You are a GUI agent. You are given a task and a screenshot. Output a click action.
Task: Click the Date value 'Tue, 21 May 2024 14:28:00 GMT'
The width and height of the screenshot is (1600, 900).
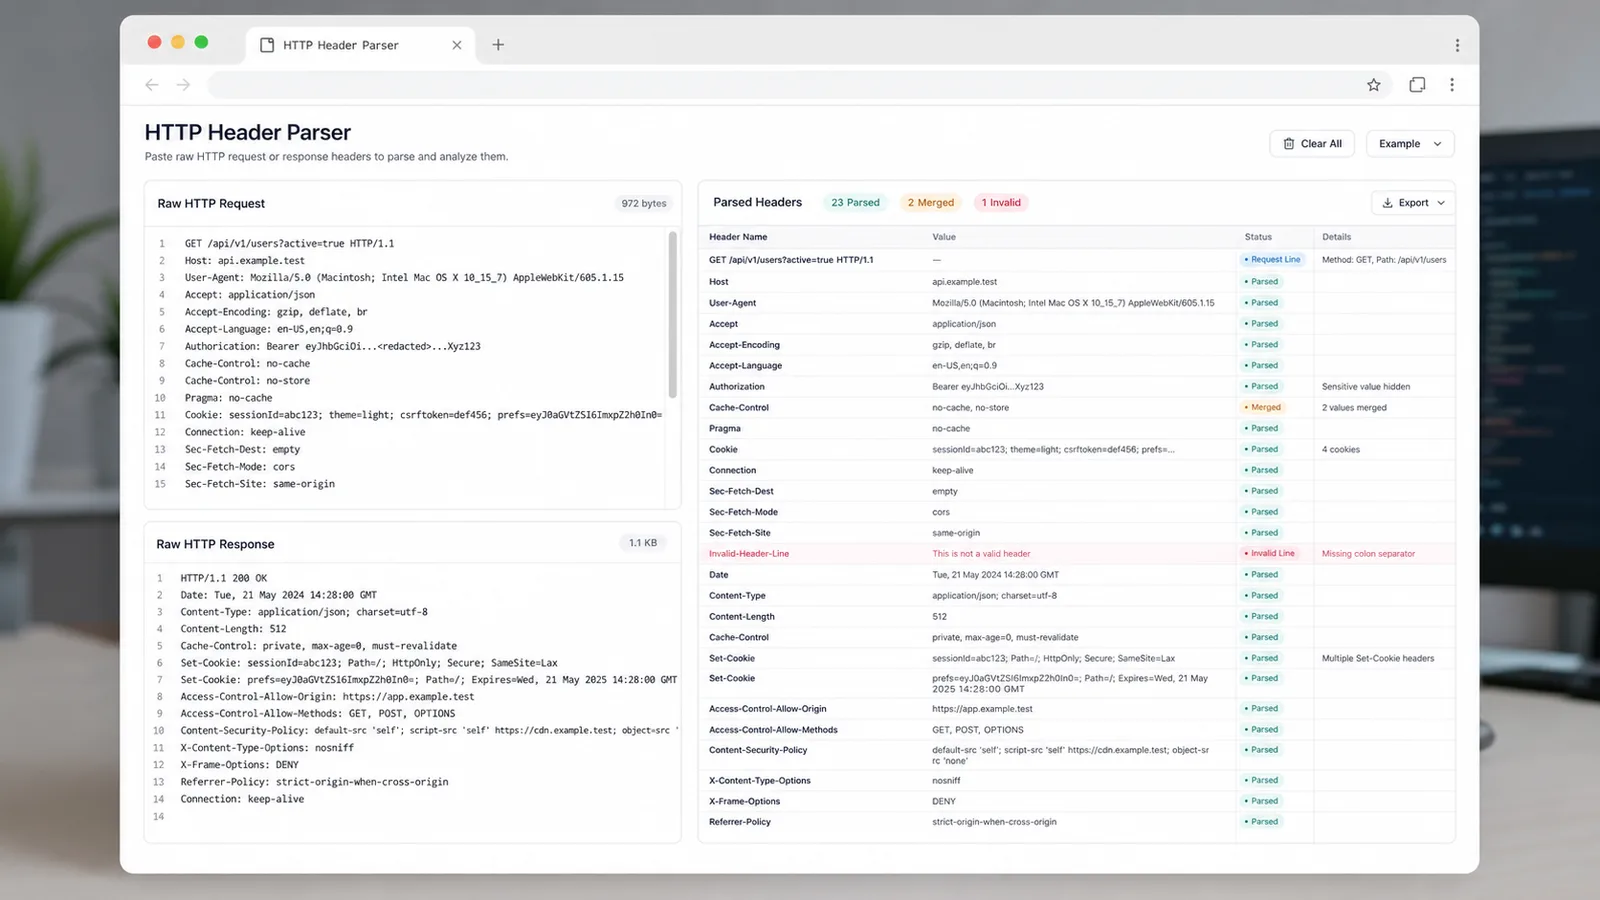[x=995, y=575]
